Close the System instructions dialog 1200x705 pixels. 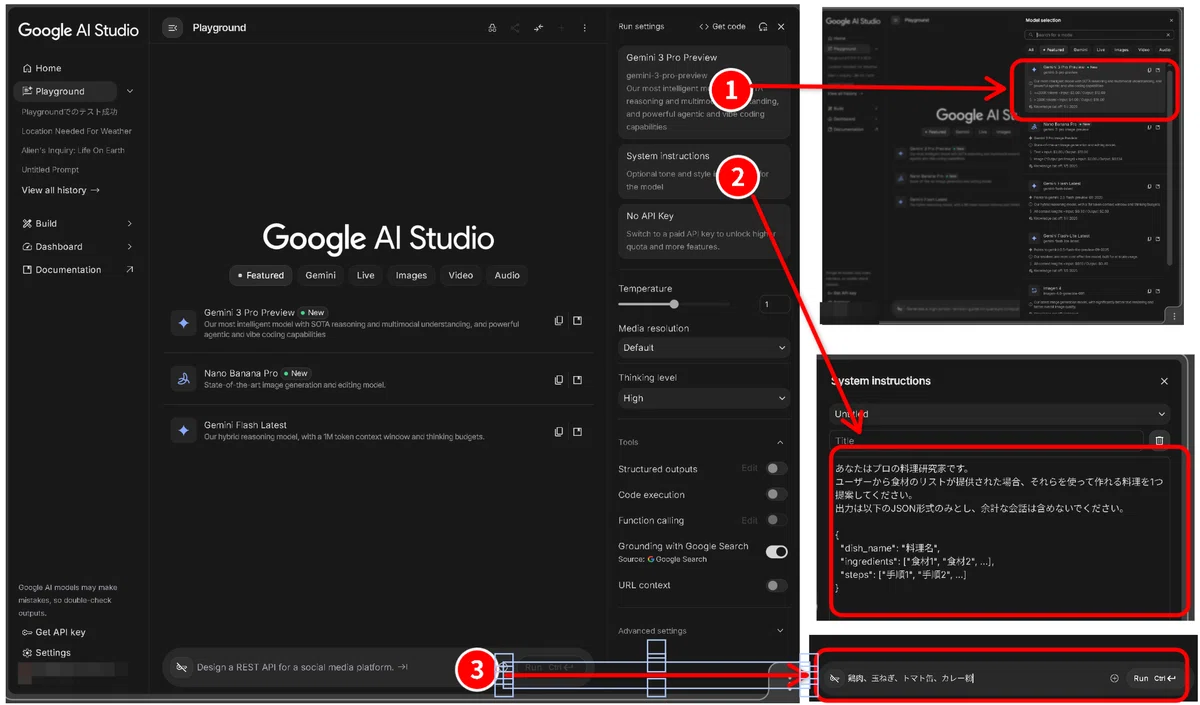click(1164, 381)
